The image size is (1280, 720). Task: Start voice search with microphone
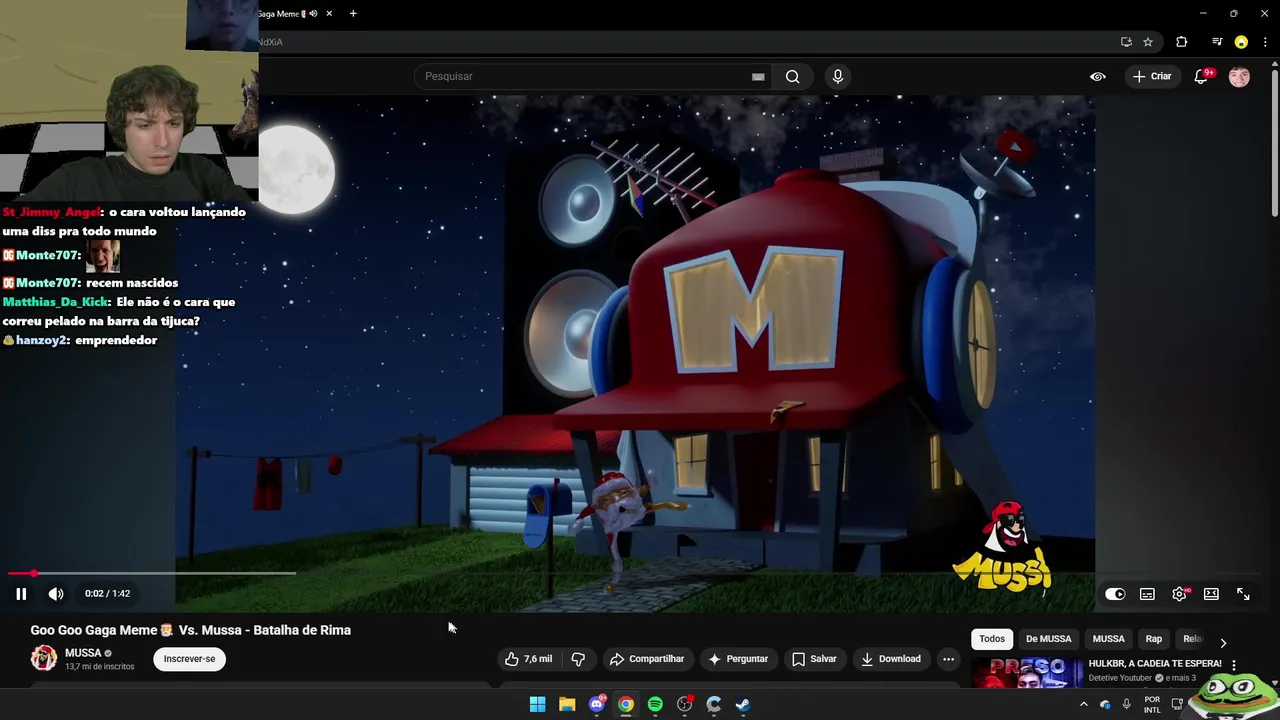(838, 76)
